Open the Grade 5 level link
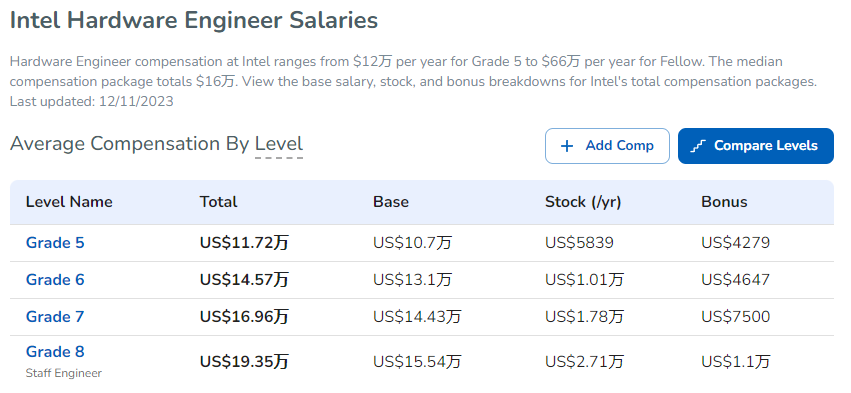The height and width of the screenshot is (393, 851). pos(55,243)
